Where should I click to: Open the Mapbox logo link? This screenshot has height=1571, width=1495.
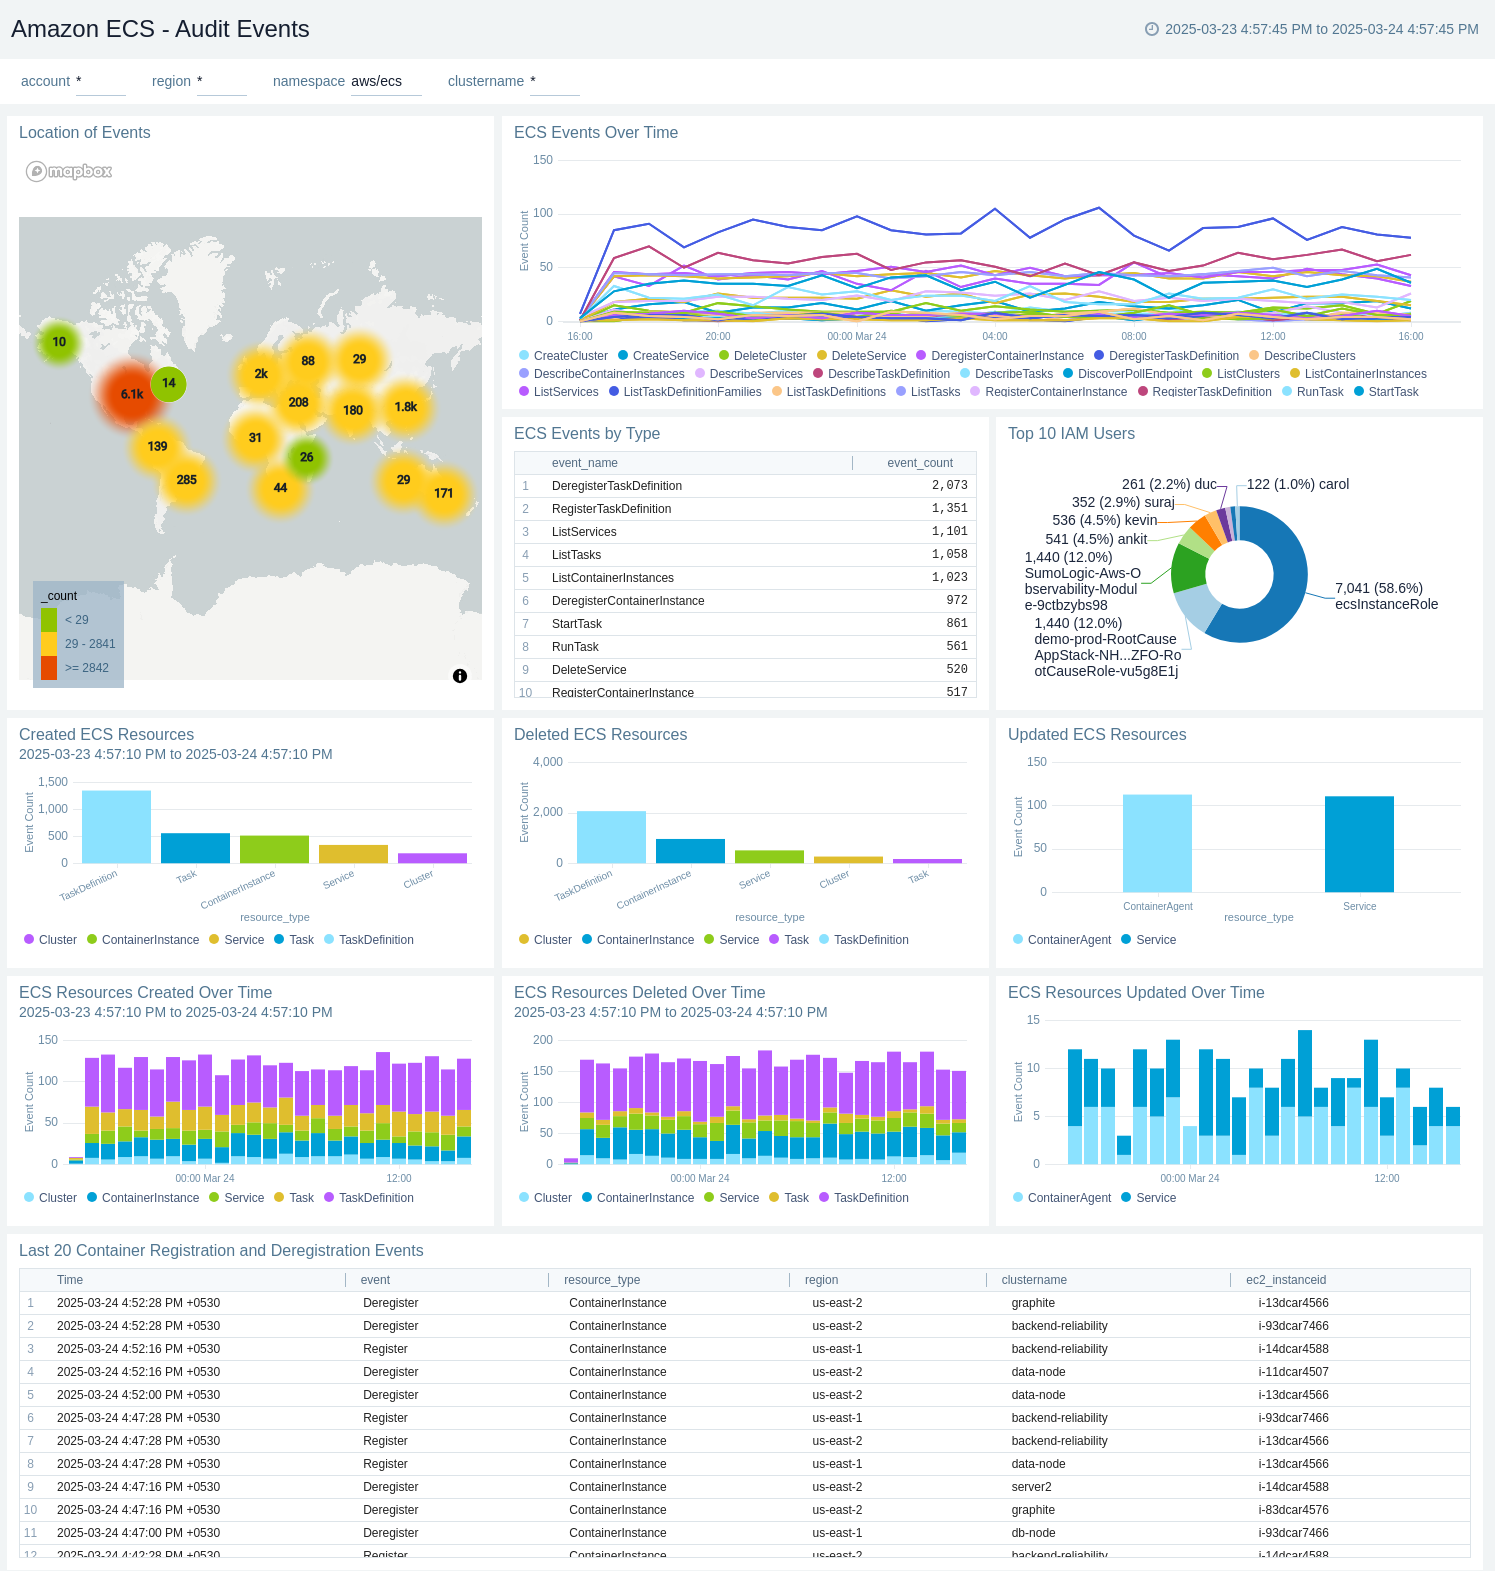(69, 171)
